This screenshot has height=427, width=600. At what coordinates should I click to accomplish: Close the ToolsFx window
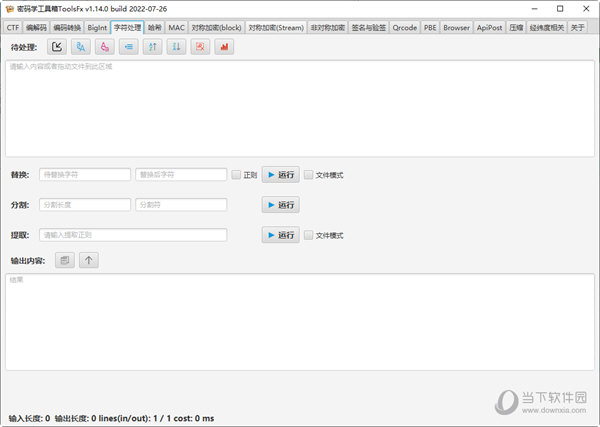(x=586, y=8)
